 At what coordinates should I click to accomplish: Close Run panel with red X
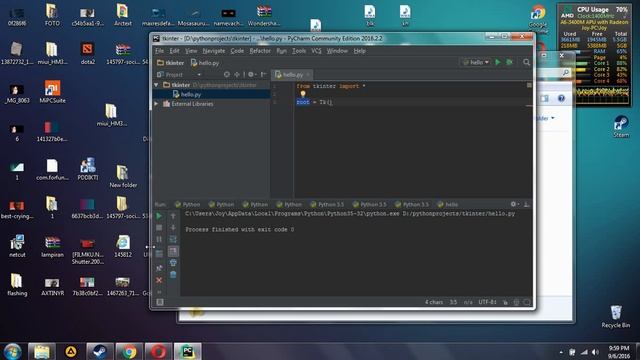coord(159,280)
